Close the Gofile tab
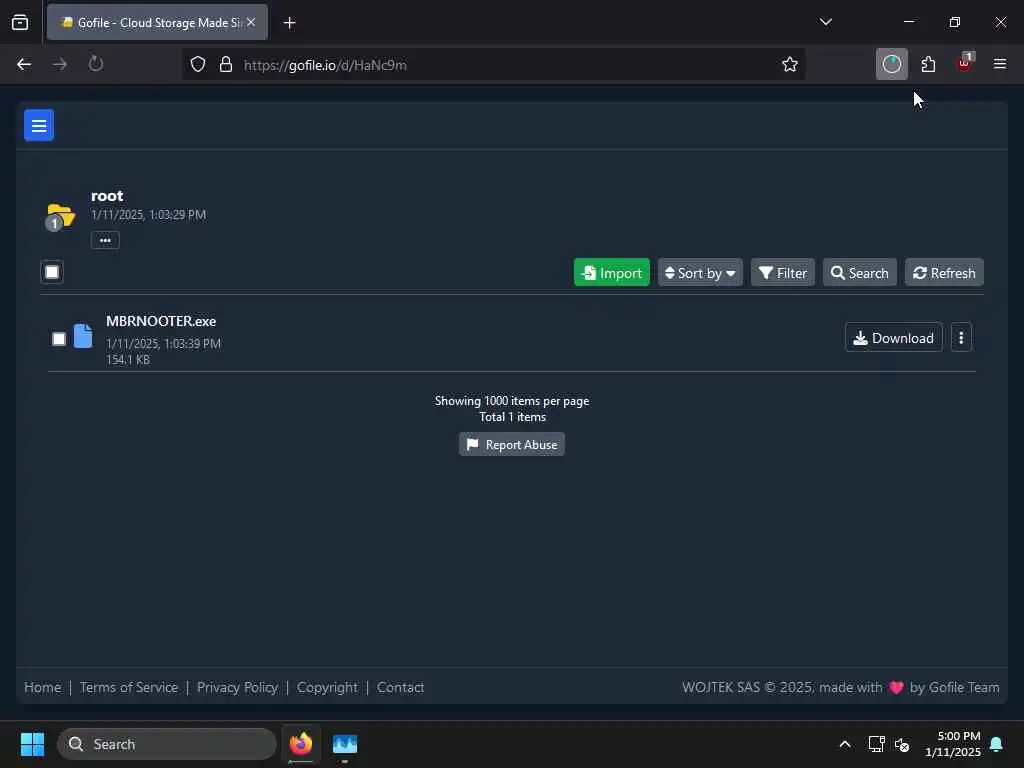Screen dimensions: 1024x768 251,22
